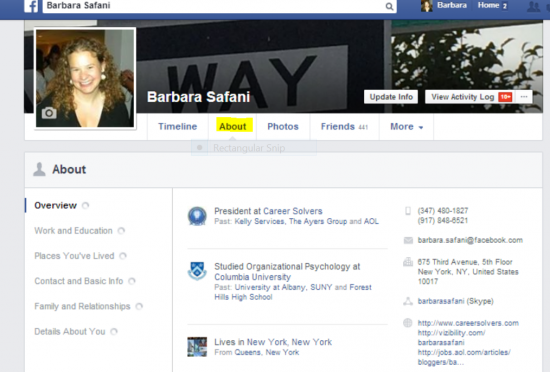The image size is (550, 372).
Task: Click the 441 friends count
Action: point(363,127)
